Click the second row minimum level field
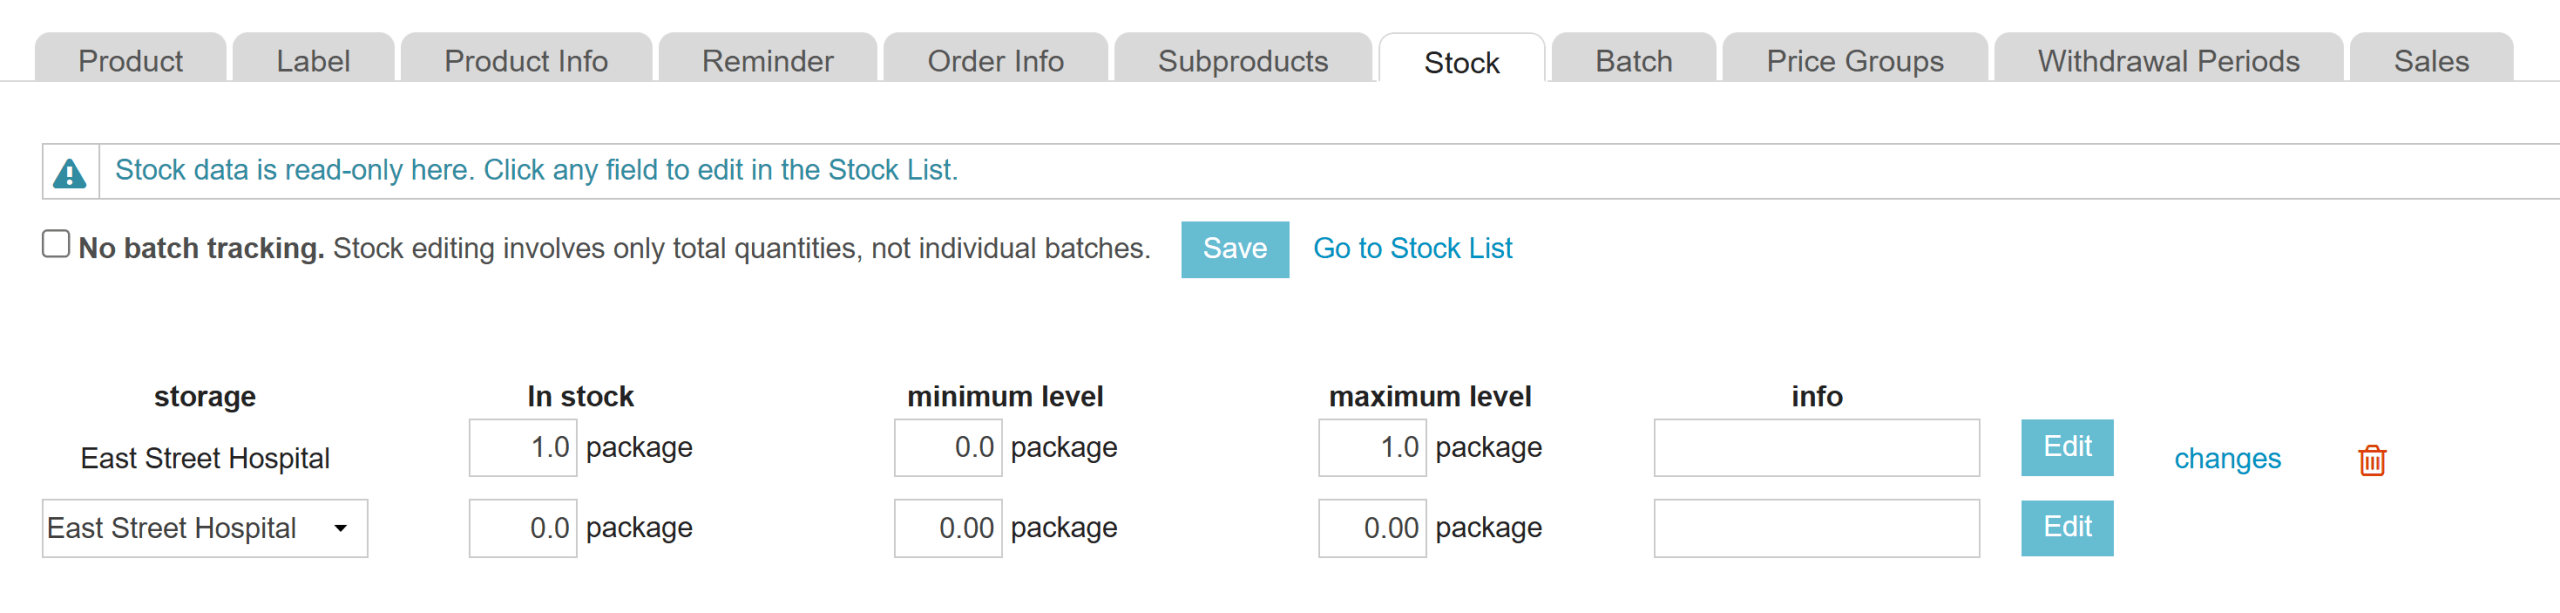The height and width of the screenshot is (613, 2560). pos(947,528)
